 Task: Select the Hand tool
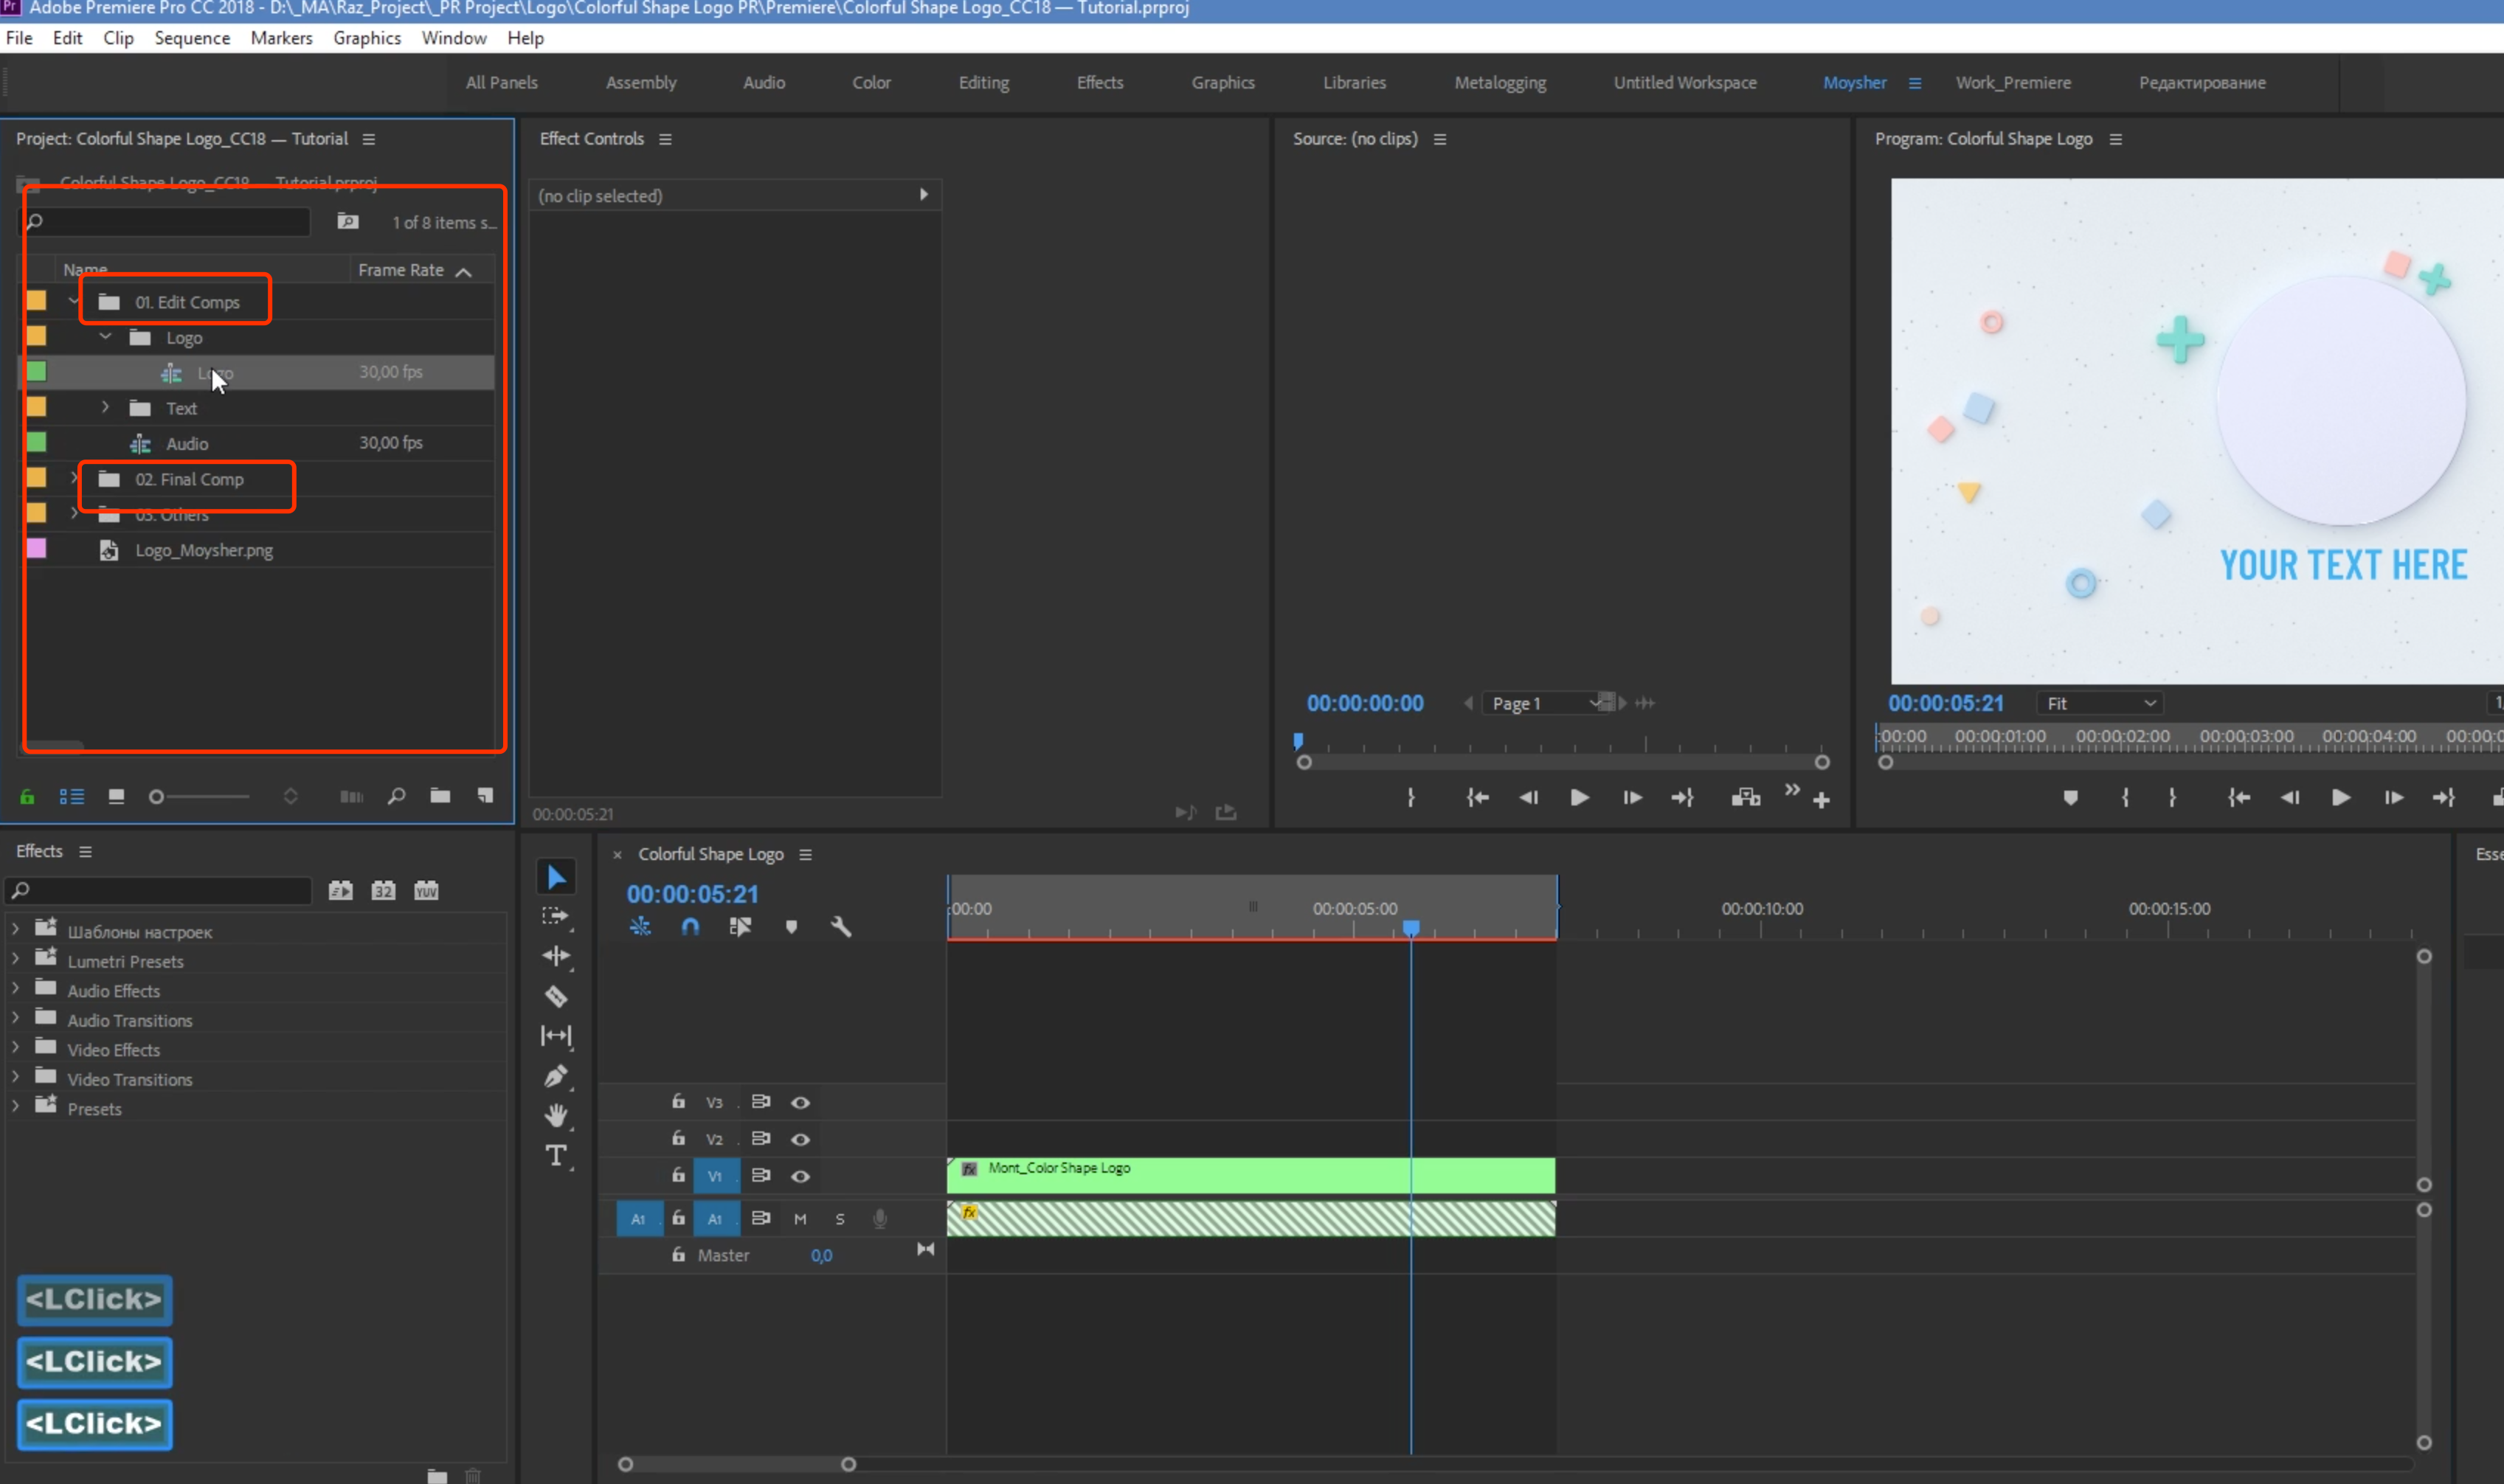556,1115
